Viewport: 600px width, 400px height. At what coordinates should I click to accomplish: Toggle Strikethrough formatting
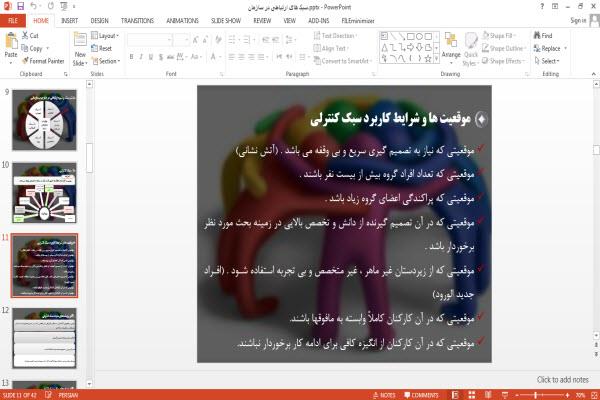[x=170, y=57]
